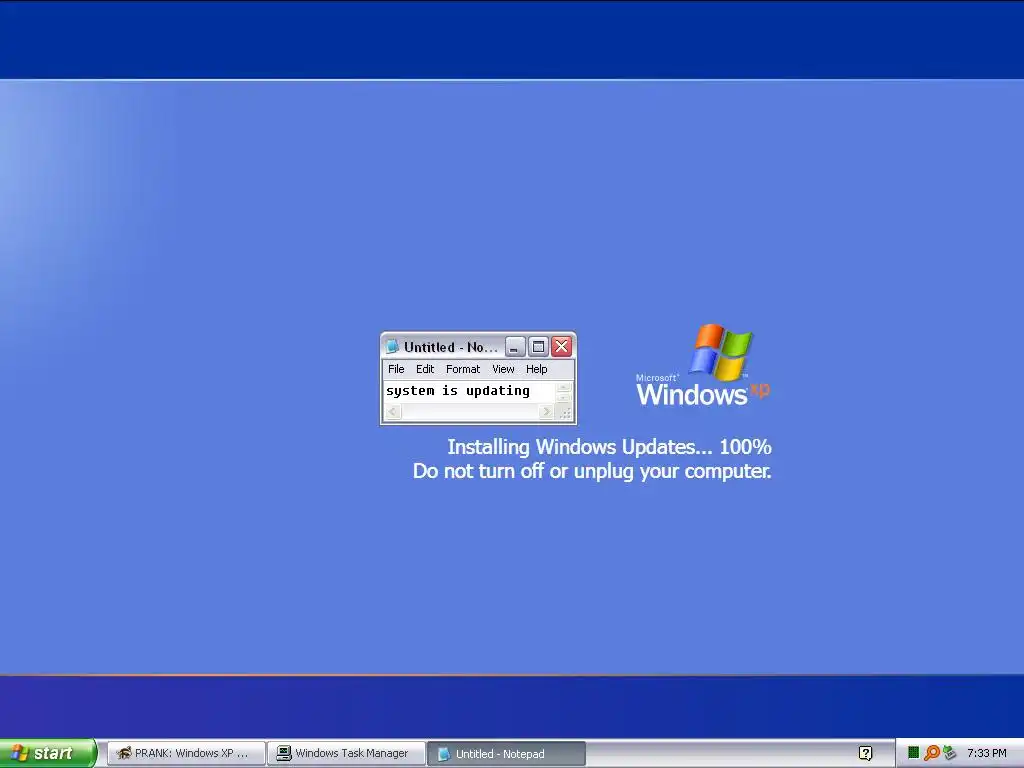This screenshot has width=1024, height=768.
Task: Maximize the Untitled Notepad window
Action: pos(538,347)
